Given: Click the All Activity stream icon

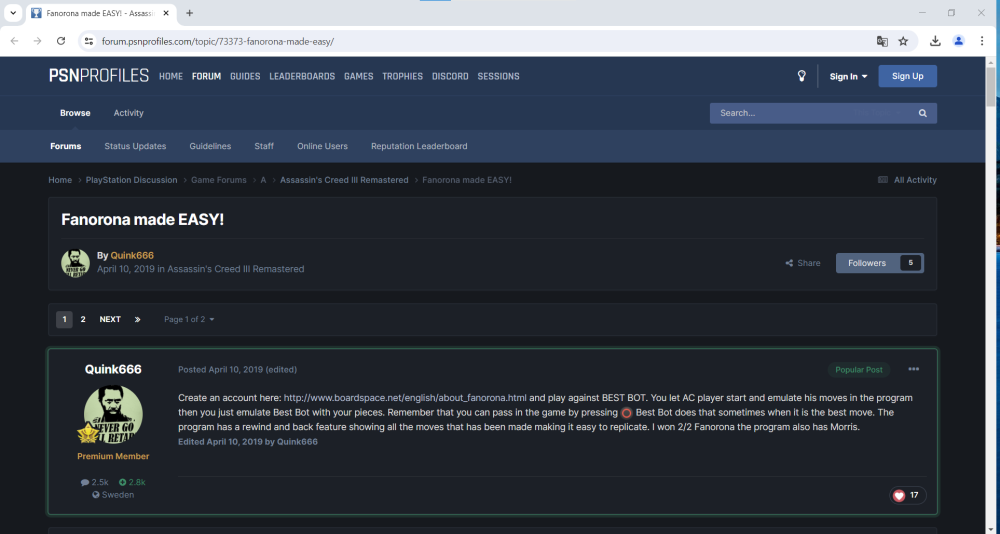Looking at the screenshot, I should (x=882, y=180).
